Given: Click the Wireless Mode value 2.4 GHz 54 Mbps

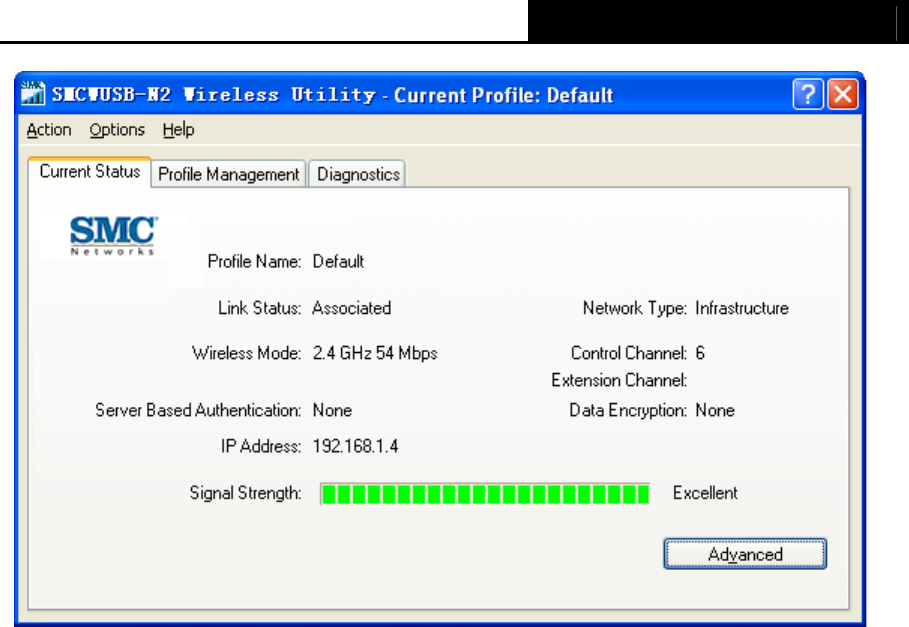Looking at the screenshot, I should pos(375,353).
